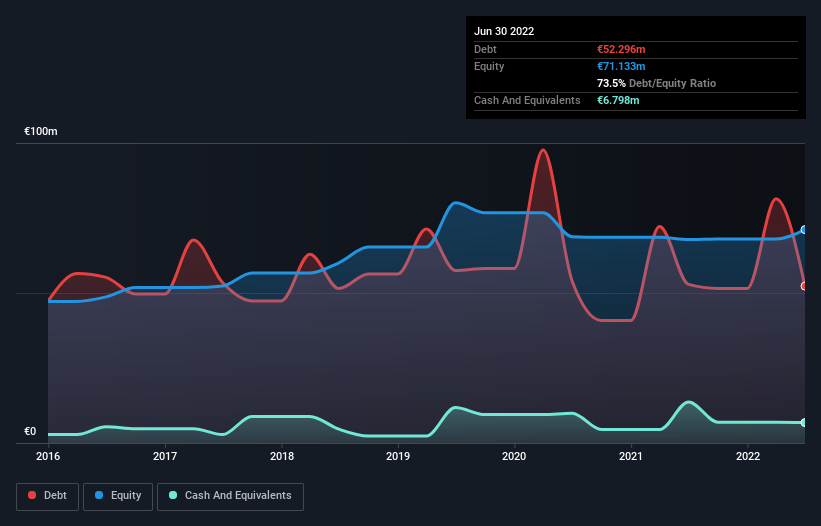Click the €0 y-axis label
821x526 pixels.
[30, 431]
